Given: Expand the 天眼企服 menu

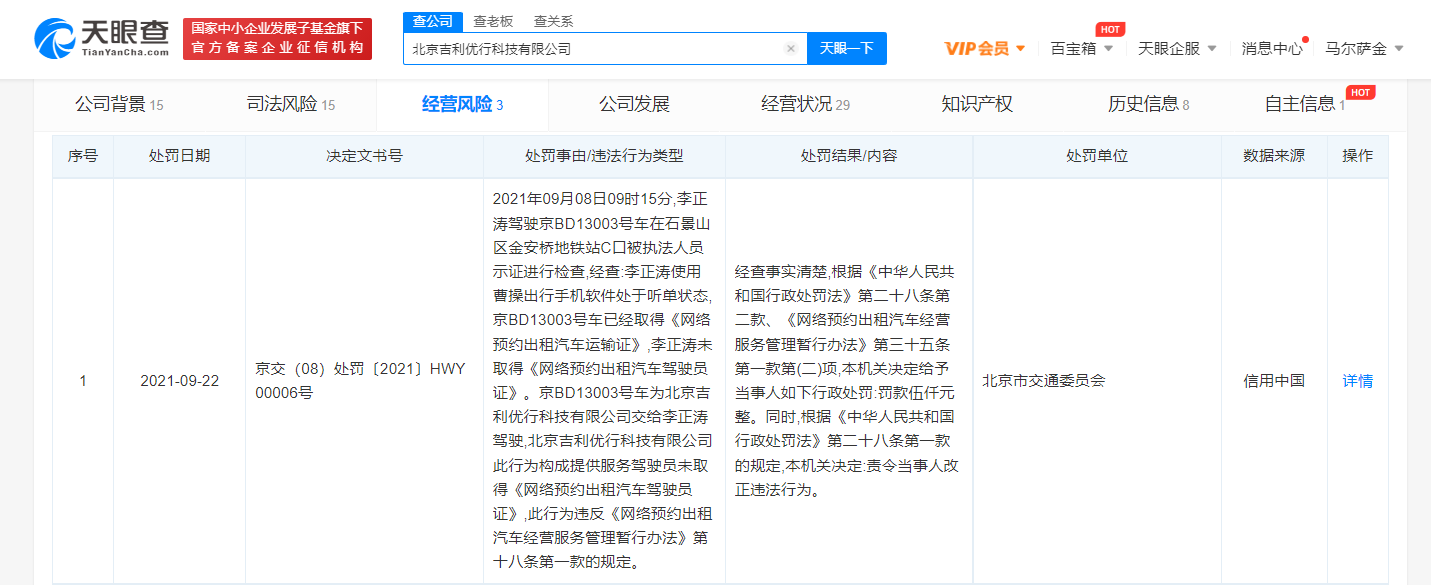Looking at the screenshot, I should coord(1177,48).
